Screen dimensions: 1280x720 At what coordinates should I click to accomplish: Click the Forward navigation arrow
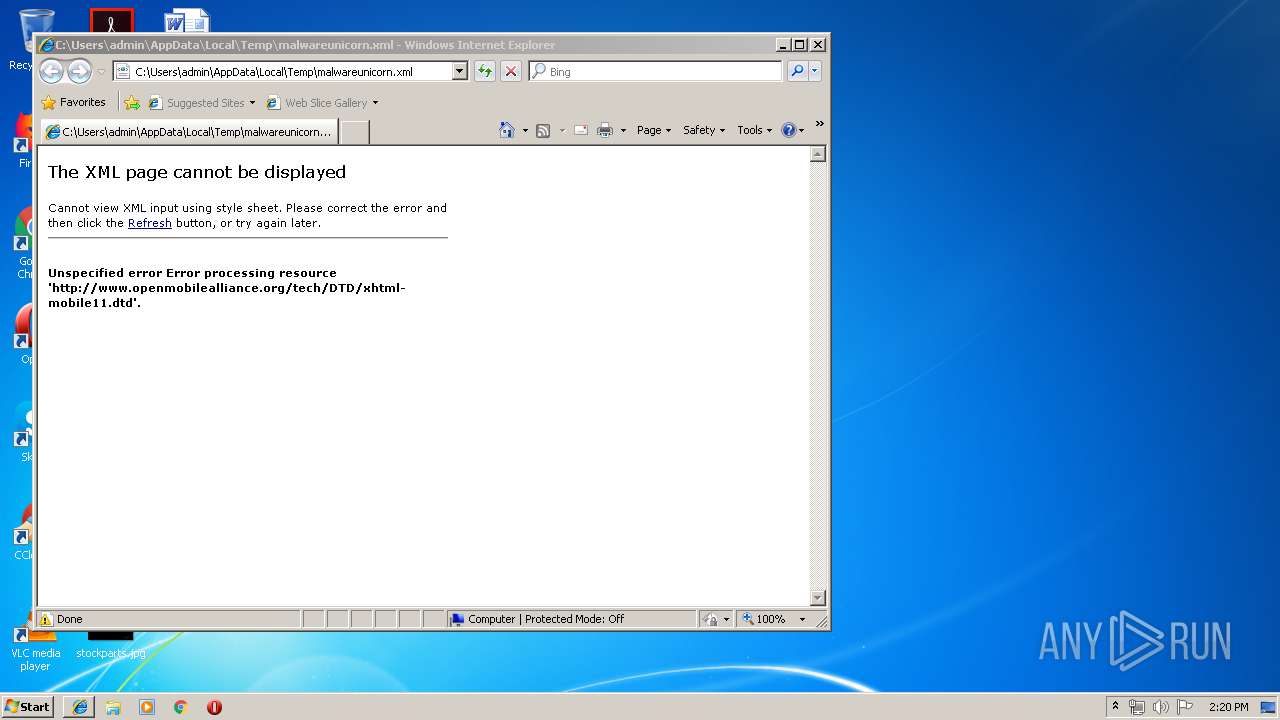(79, 71)
